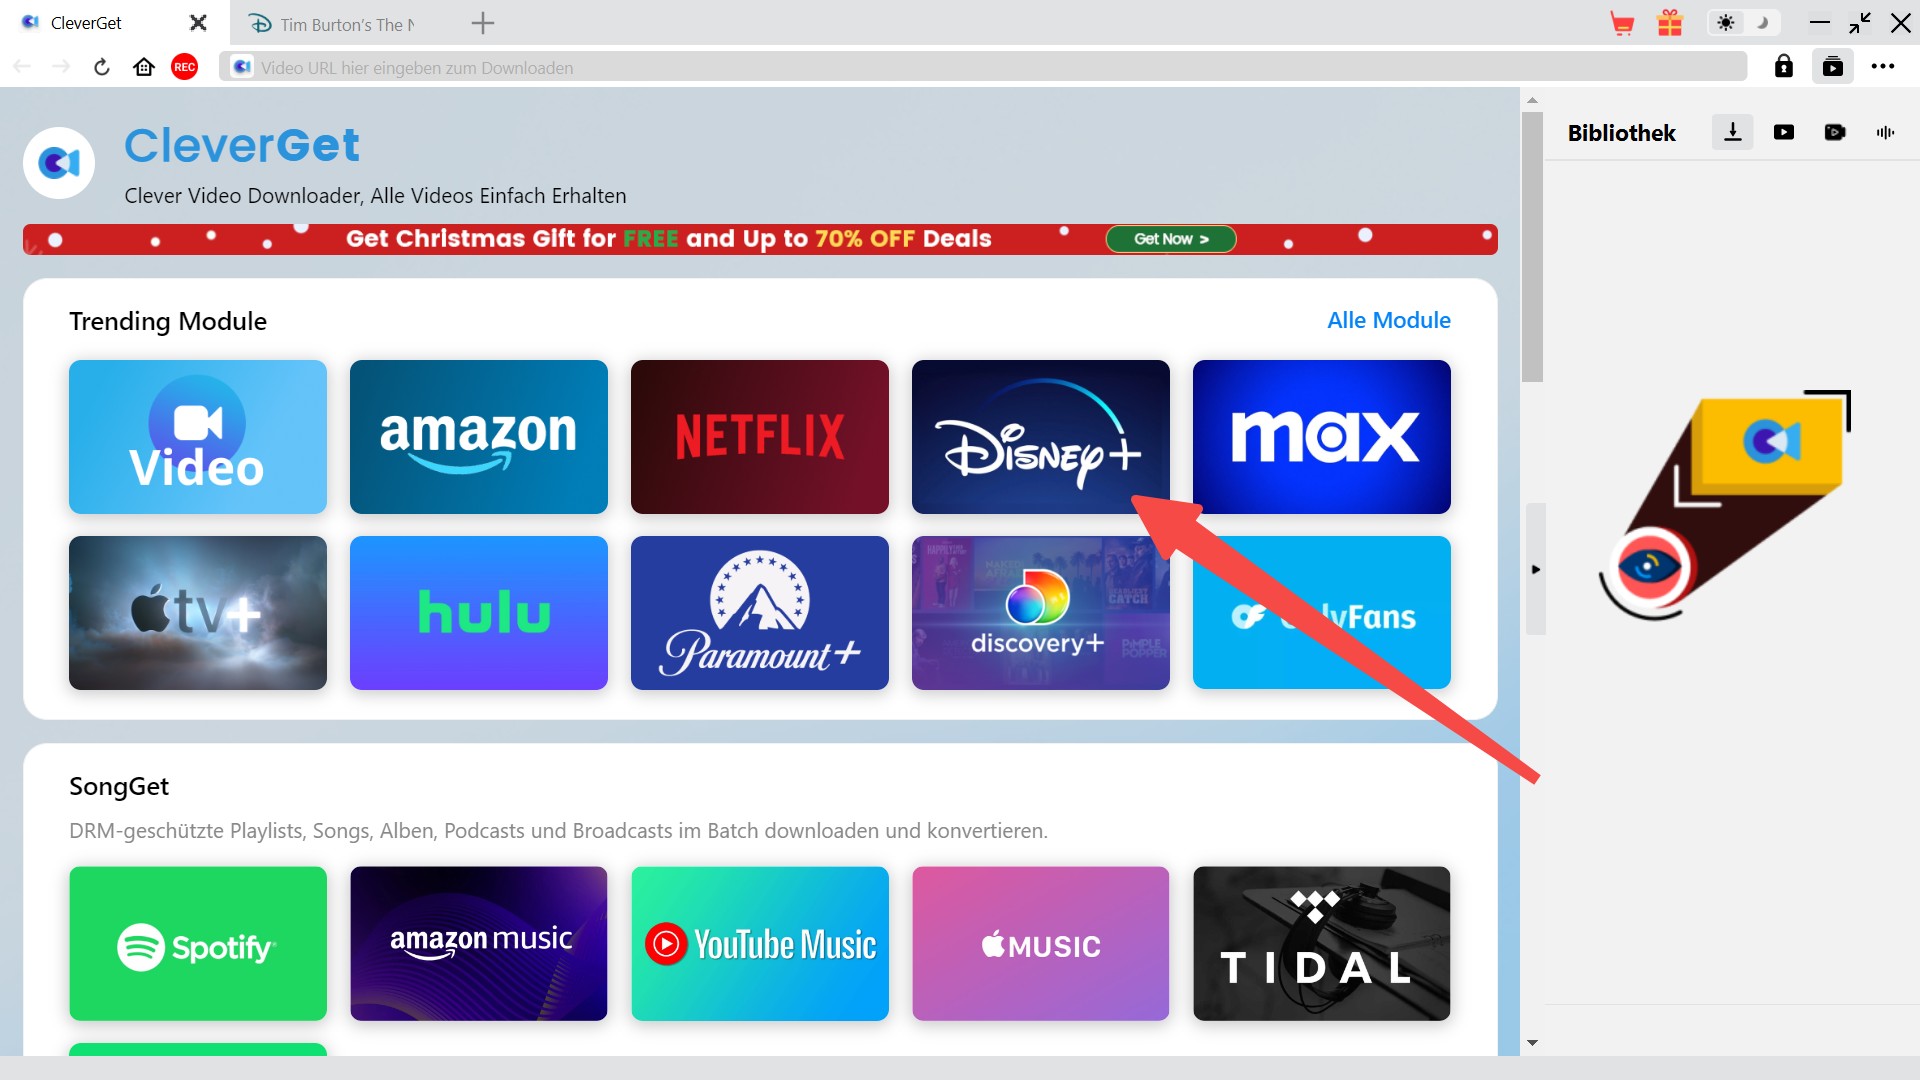
Task: Show downloading tasks in Bibliothek
Action: pyautogui.click(x=1733, y=132)
